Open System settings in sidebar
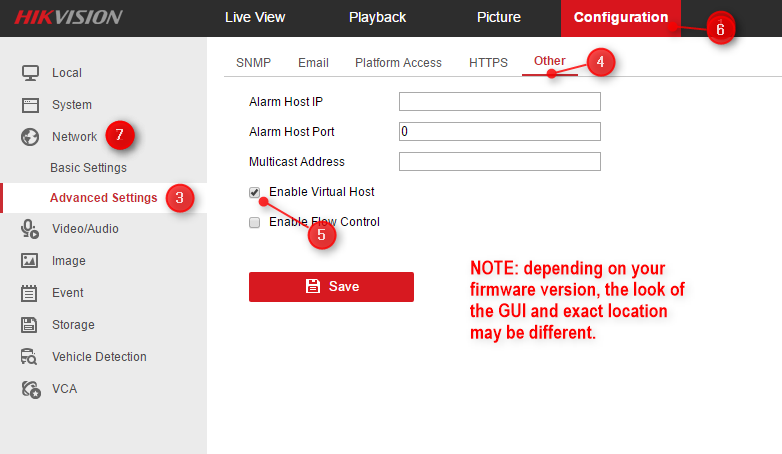This screenshot has height=454, width=782. (72, 105)
